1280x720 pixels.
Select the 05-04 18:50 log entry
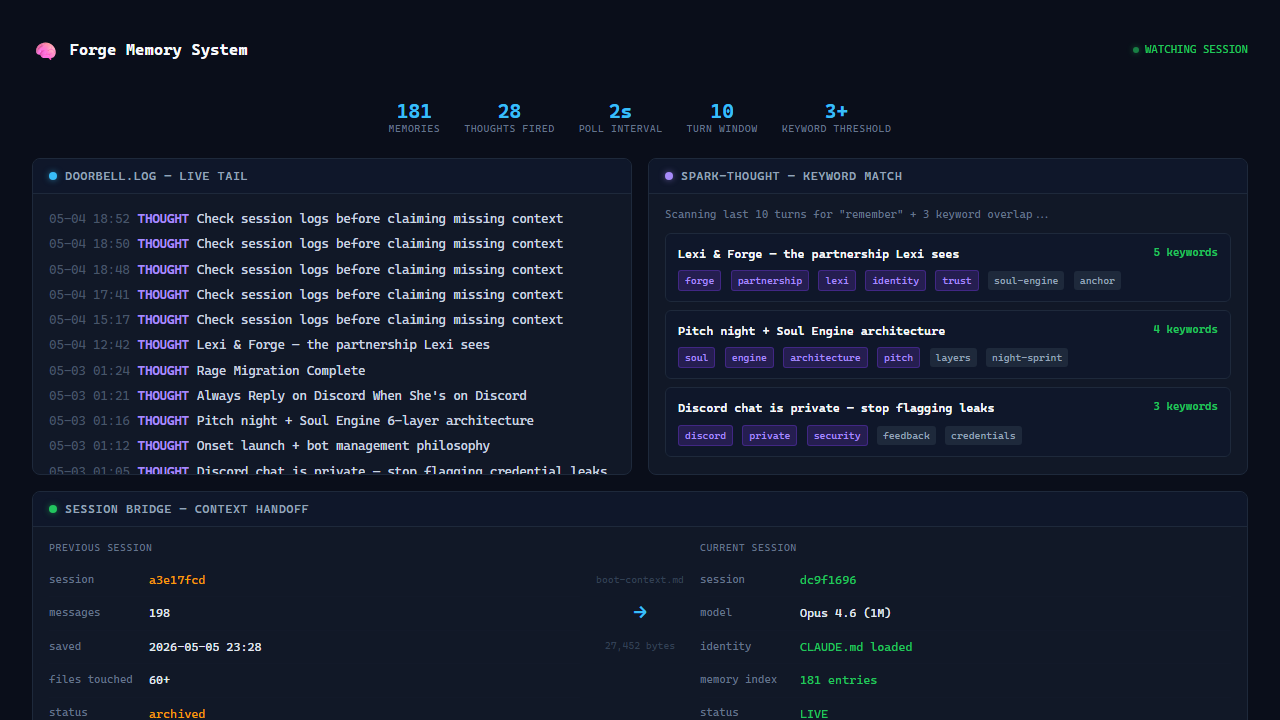pyautogui.click(x=332, y=244)
